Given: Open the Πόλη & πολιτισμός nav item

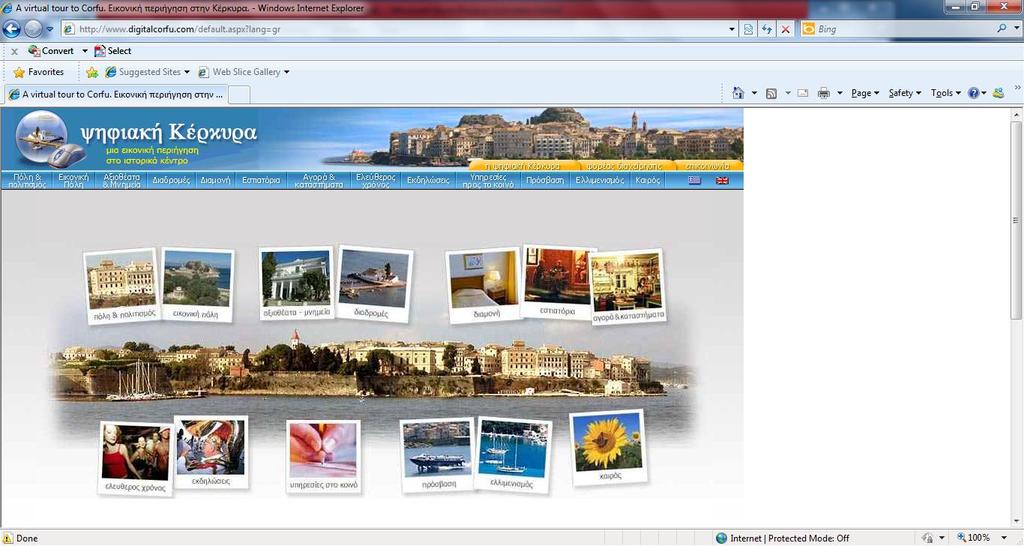Looking at the screenshot, I should point(27,181).
